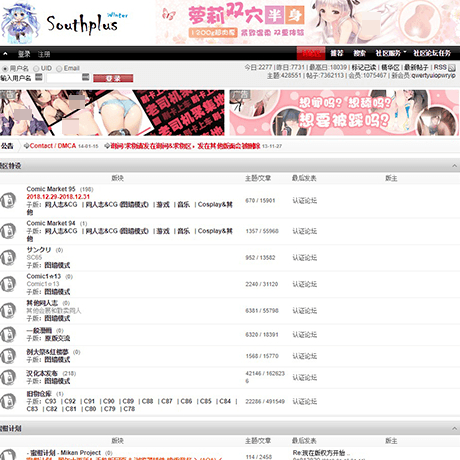Focus the username input field
The height and width of the screenshot is (460, 460).
64,78
